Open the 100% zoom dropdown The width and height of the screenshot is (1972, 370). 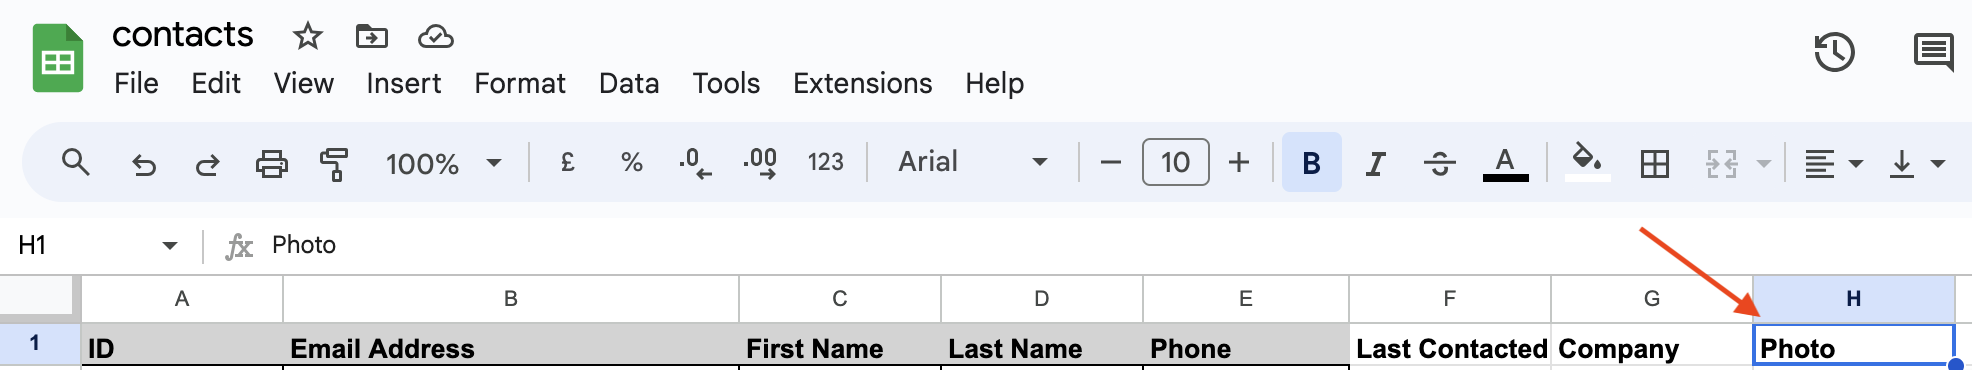[443, 163]
